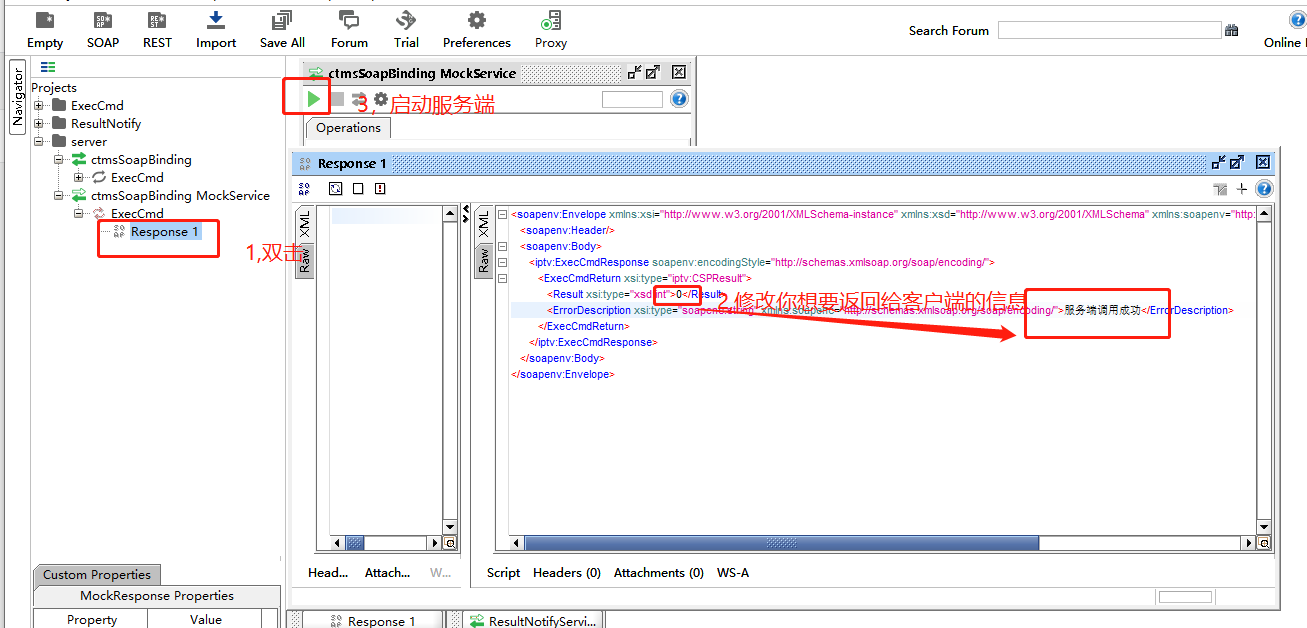Click the Search Forum magnifier icon
The width and height of the screenshot is (1307, 628).
(x=1231, y=30)
